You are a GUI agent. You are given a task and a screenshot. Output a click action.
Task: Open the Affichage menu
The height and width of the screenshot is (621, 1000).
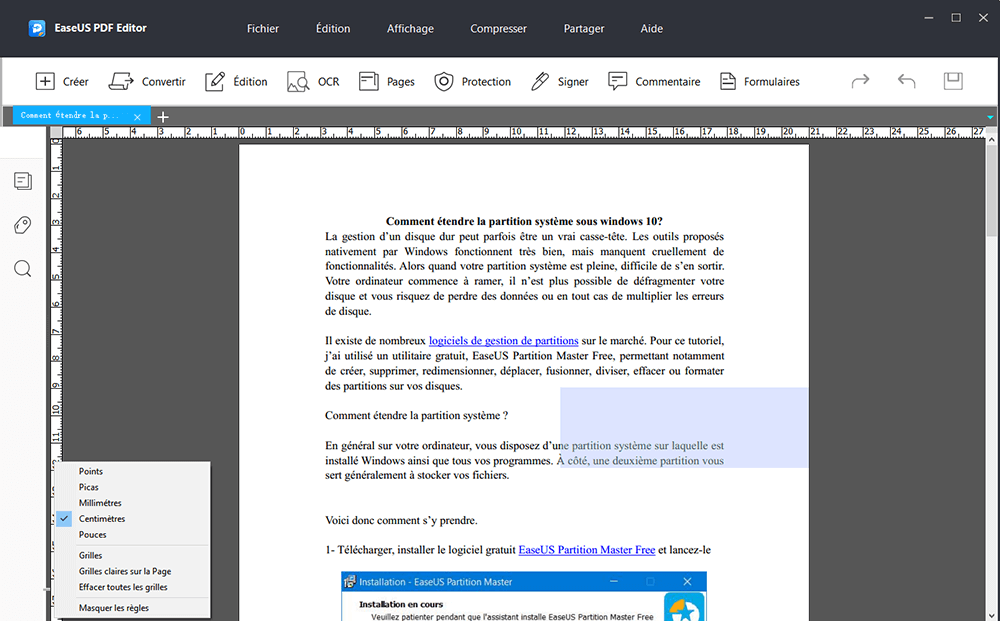410,29
